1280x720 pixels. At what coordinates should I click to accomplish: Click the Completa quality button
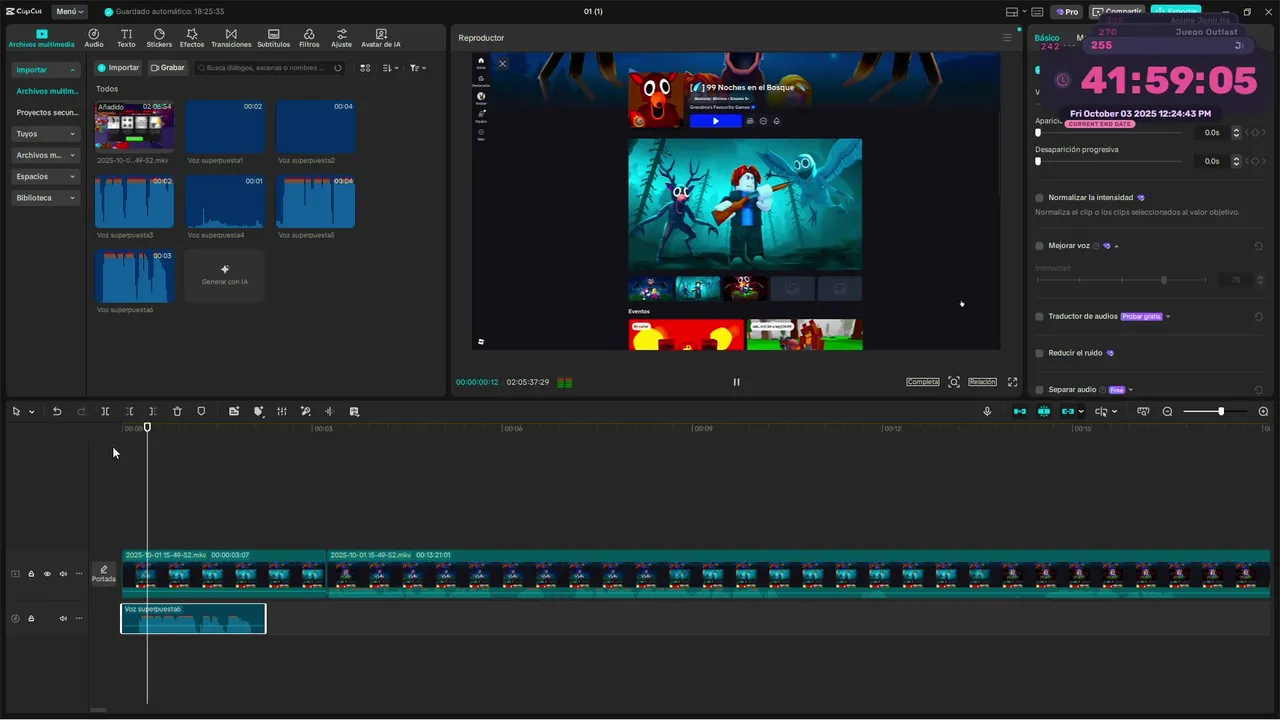click(923, 382)
